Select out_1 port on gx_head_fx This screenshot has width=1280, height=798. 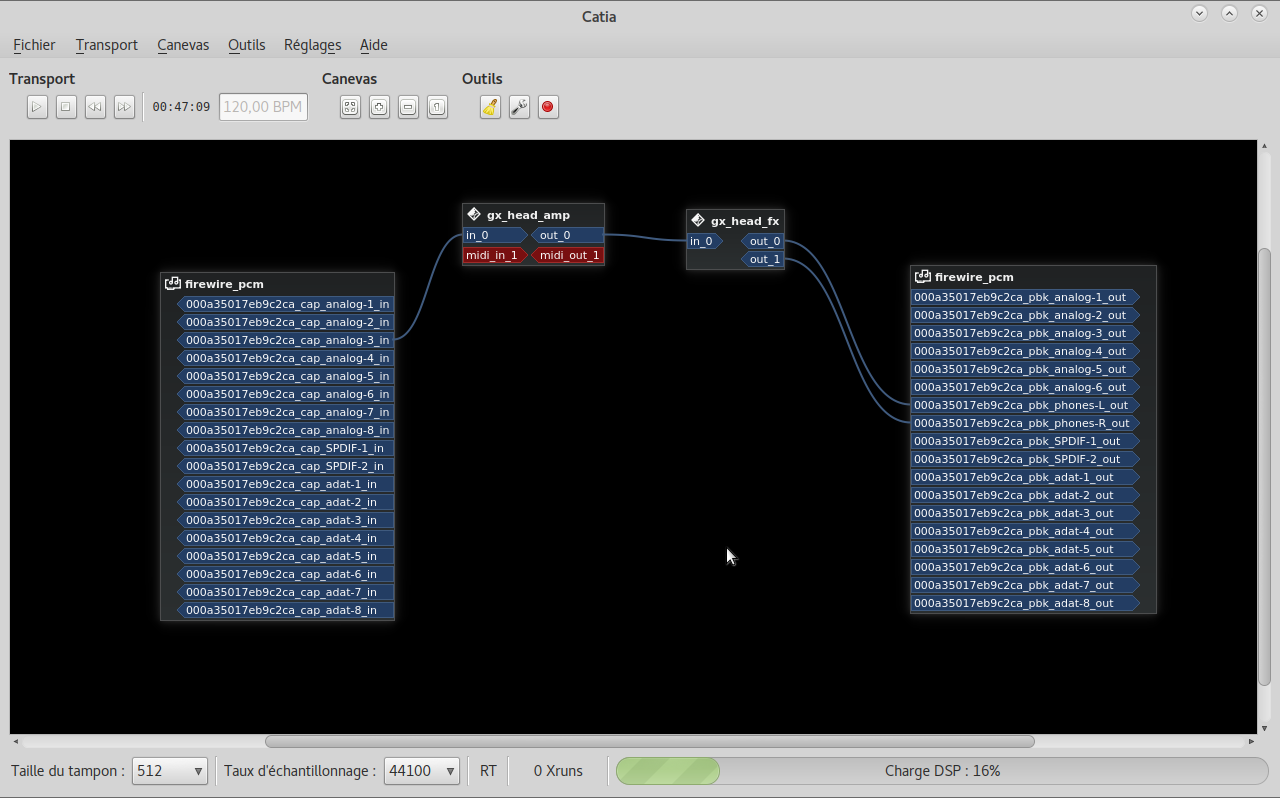[x=762, y=260]
